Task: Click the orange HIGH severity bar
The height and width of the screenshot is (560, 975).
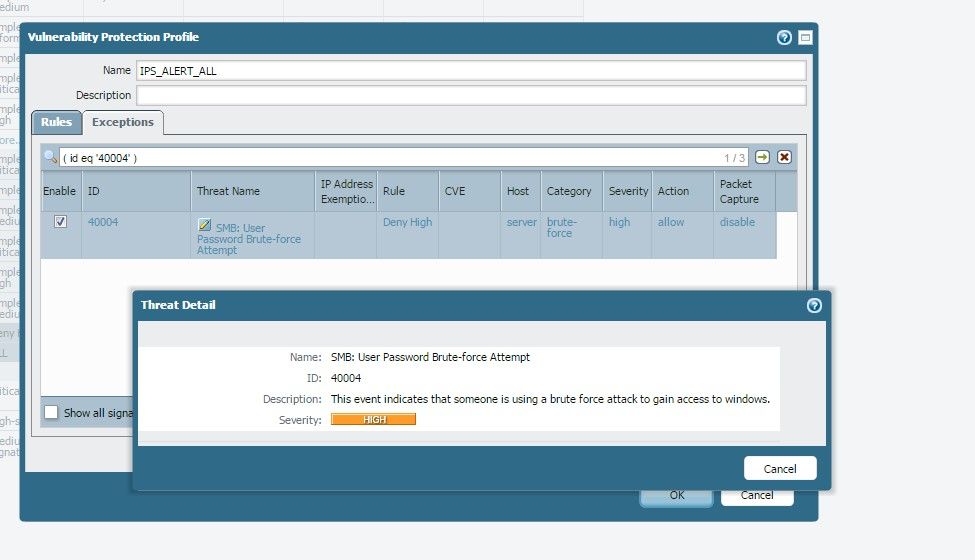Action: point(373,420)
